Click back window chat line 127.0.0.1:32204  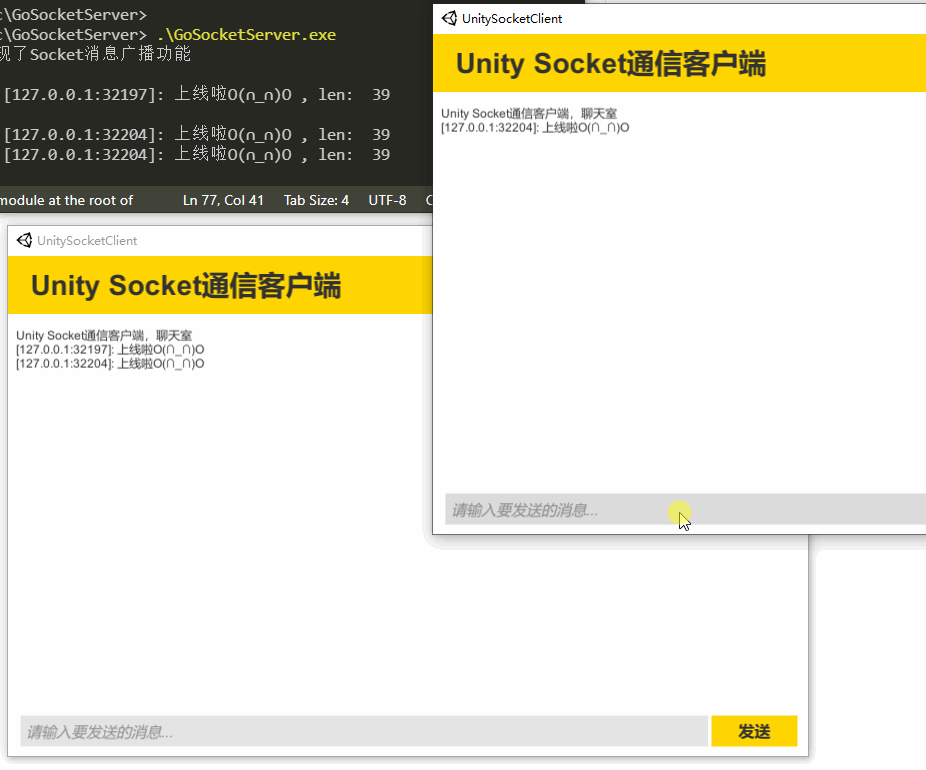click(110, 364)
